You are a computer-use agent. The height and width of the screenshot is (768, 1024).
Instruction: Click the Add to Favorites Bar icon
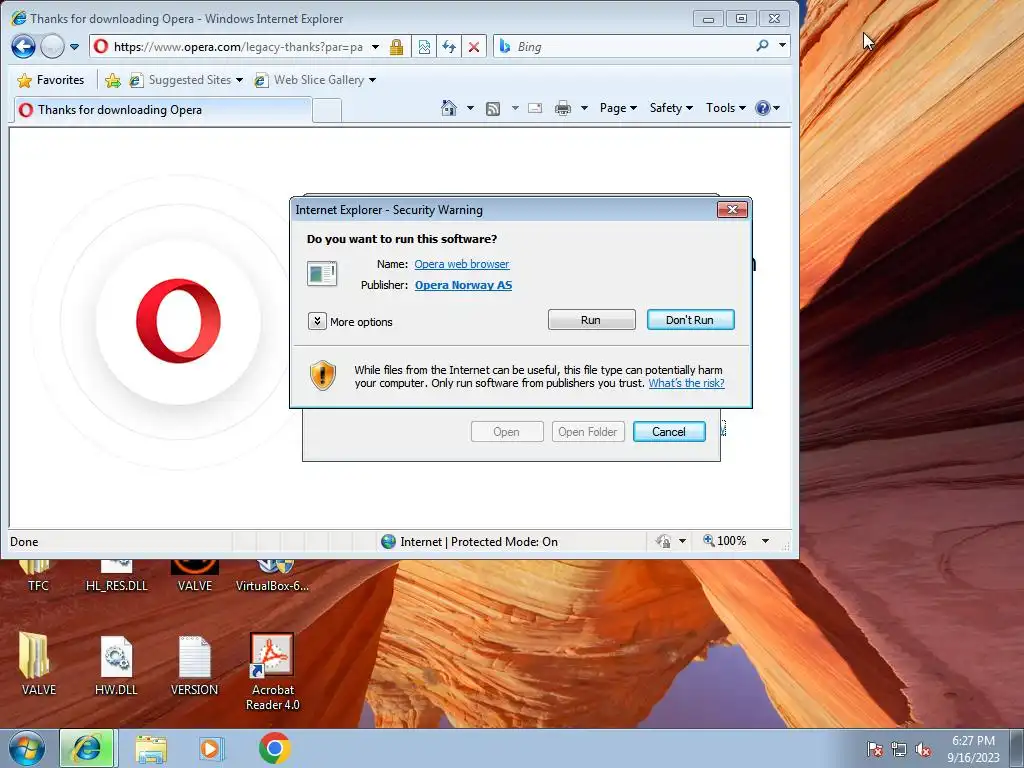(x=113, y=80)
